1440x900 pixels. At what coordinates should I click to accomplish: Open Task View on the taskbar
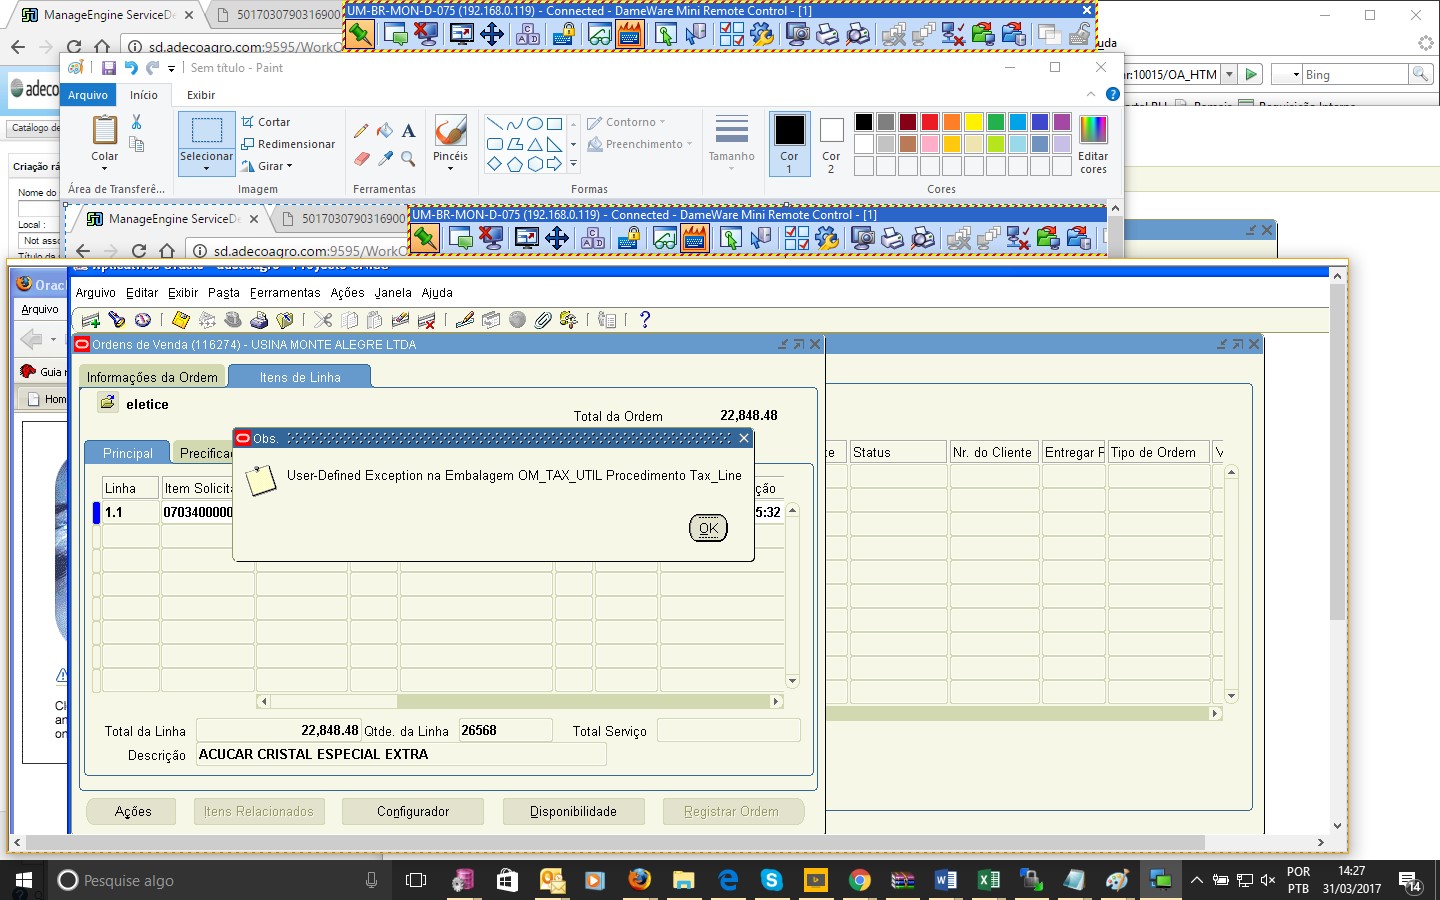pyautogui.click(x=415, y=880)
